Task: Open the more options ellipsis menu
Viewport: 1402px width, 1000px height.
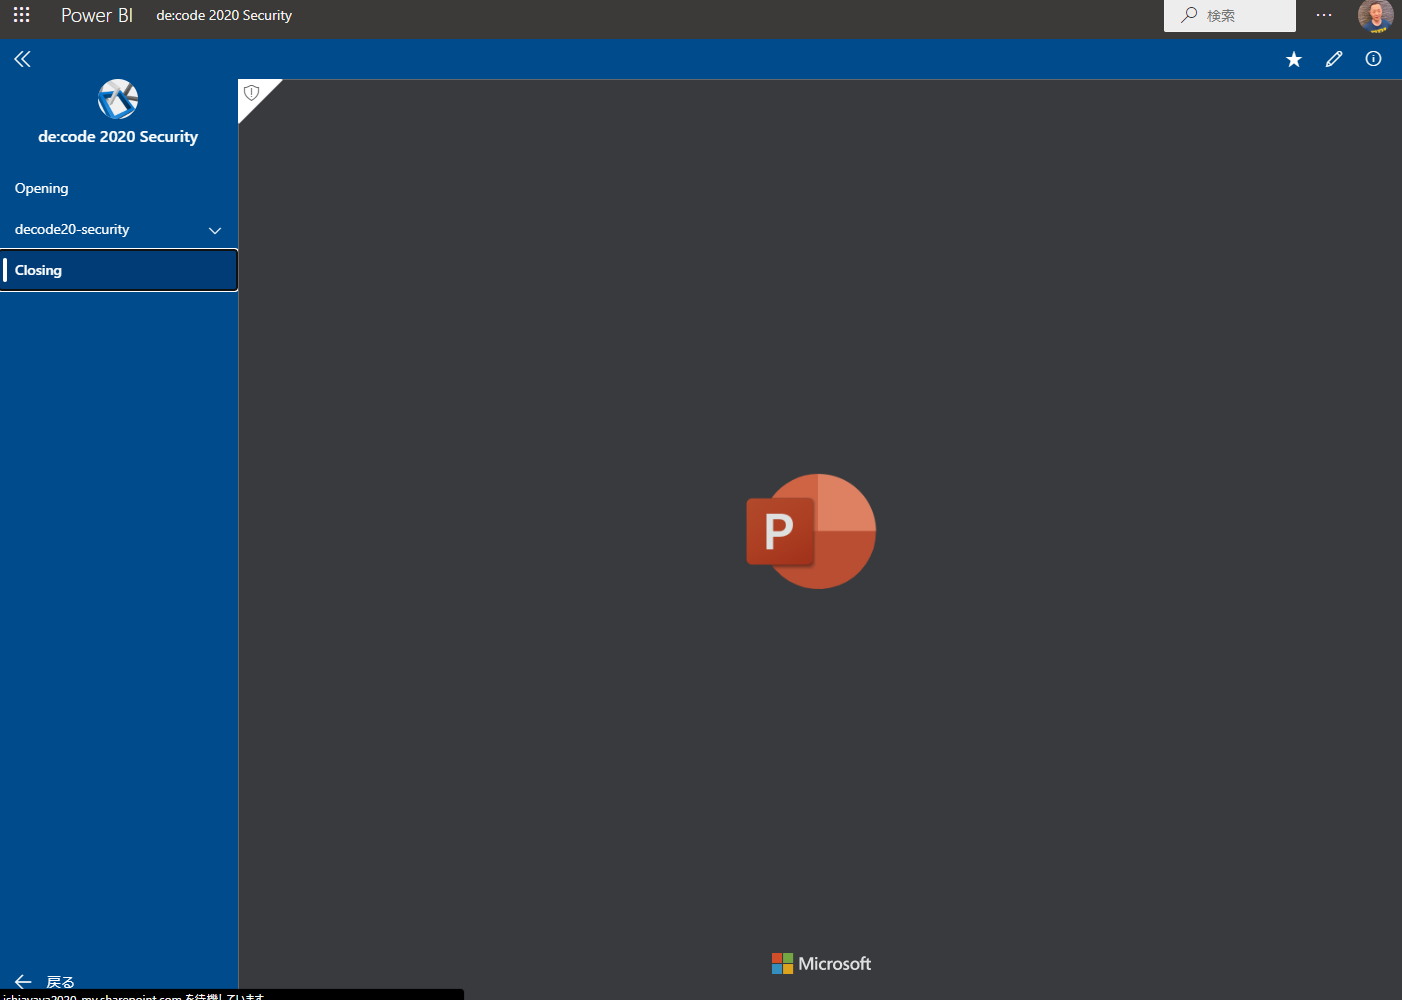Action: [1324, 15]
